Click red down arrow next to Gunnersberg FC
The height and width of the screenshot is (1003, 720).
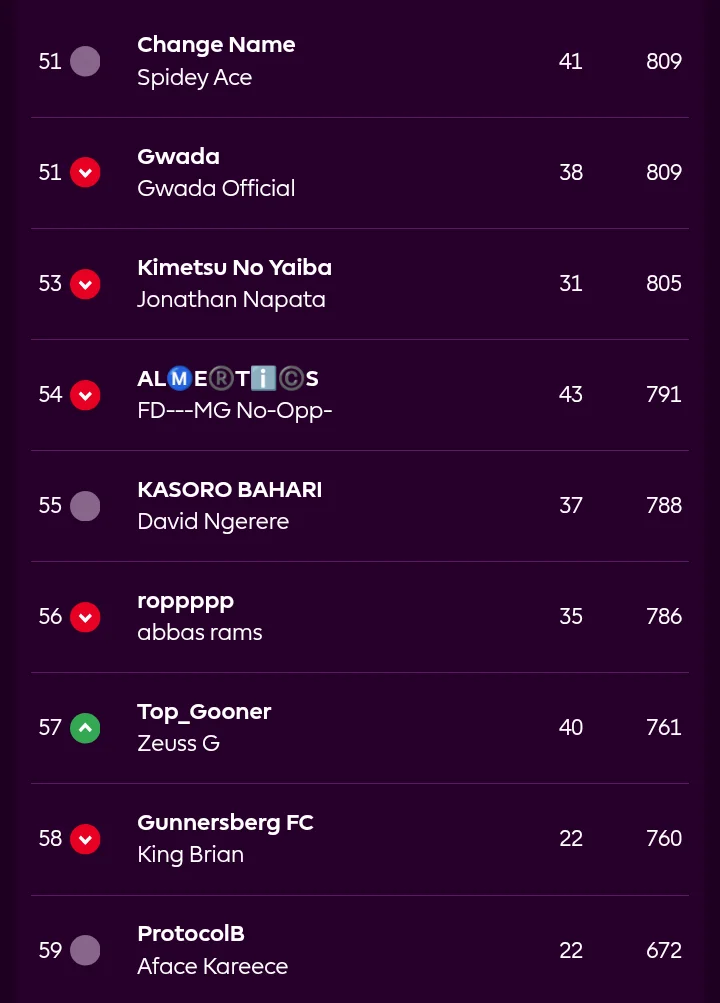tap(85, 839)
